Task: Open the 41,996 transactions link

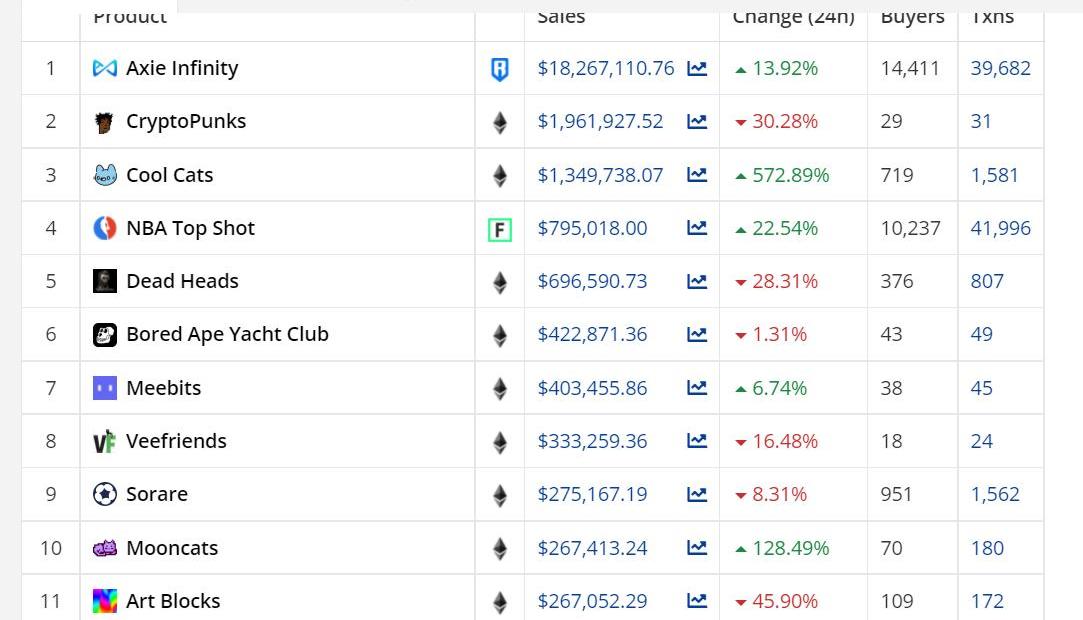Action: (1001, 228)
